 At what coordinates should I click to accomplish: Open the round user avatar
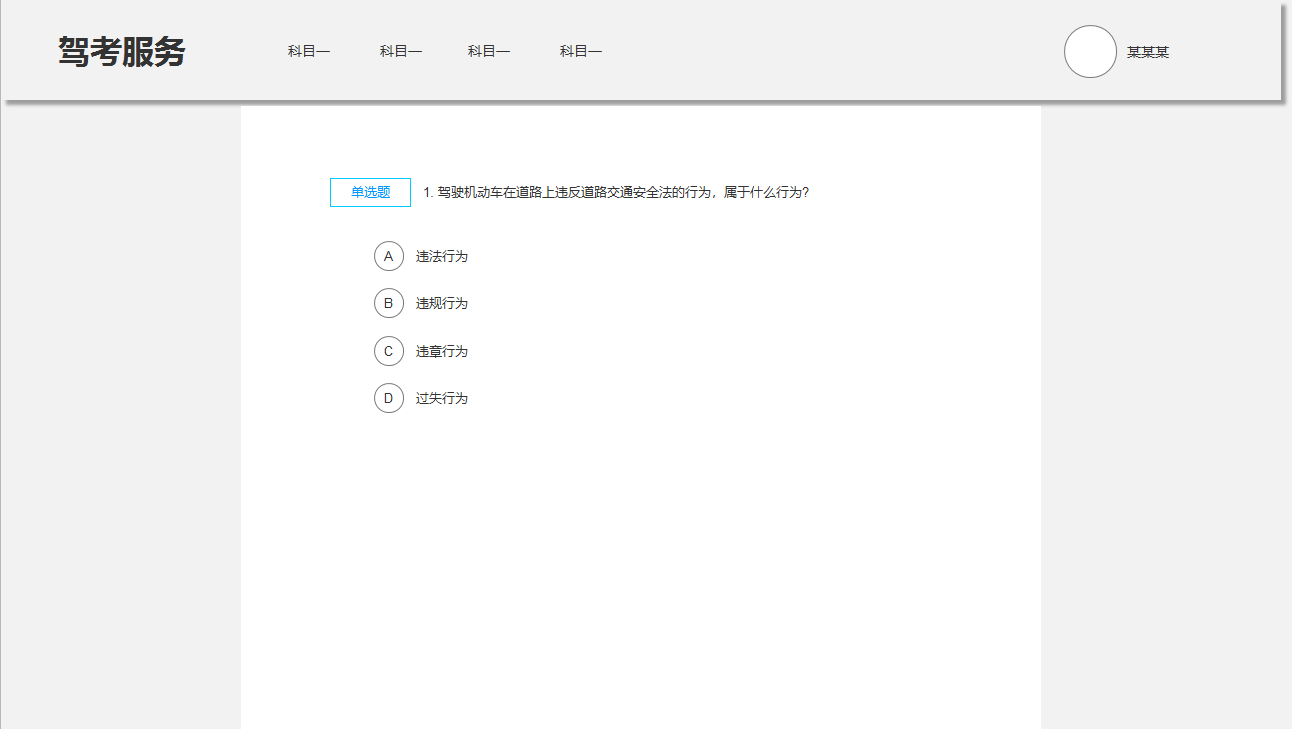coord(1090,52)
